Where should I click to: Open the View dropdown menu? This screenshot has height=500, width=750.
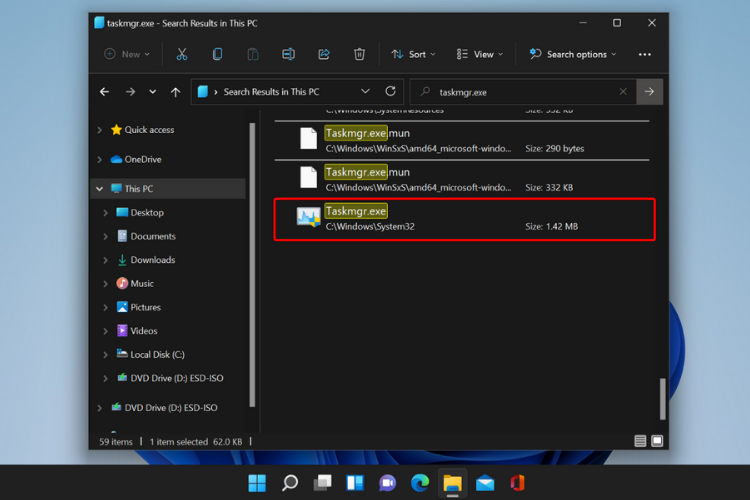[x=479, y=55]
